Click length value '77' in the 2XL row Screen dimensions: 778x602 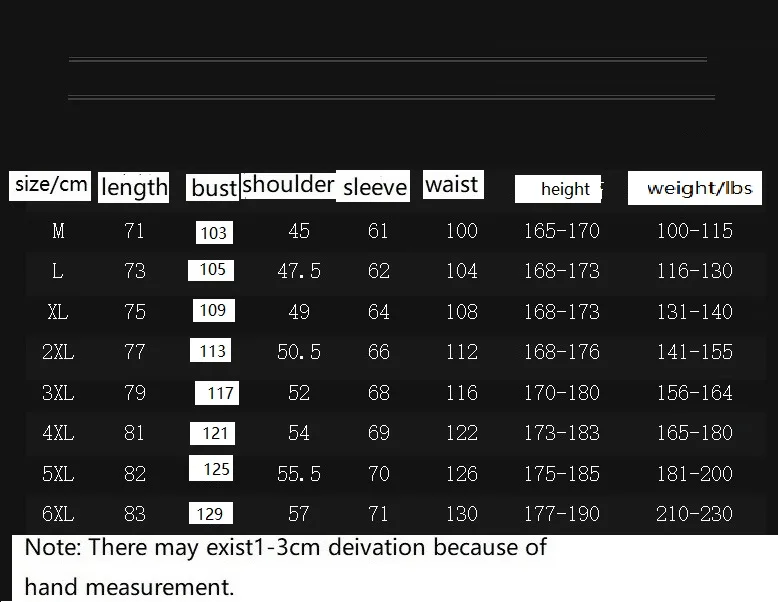[x=134, y=352]
